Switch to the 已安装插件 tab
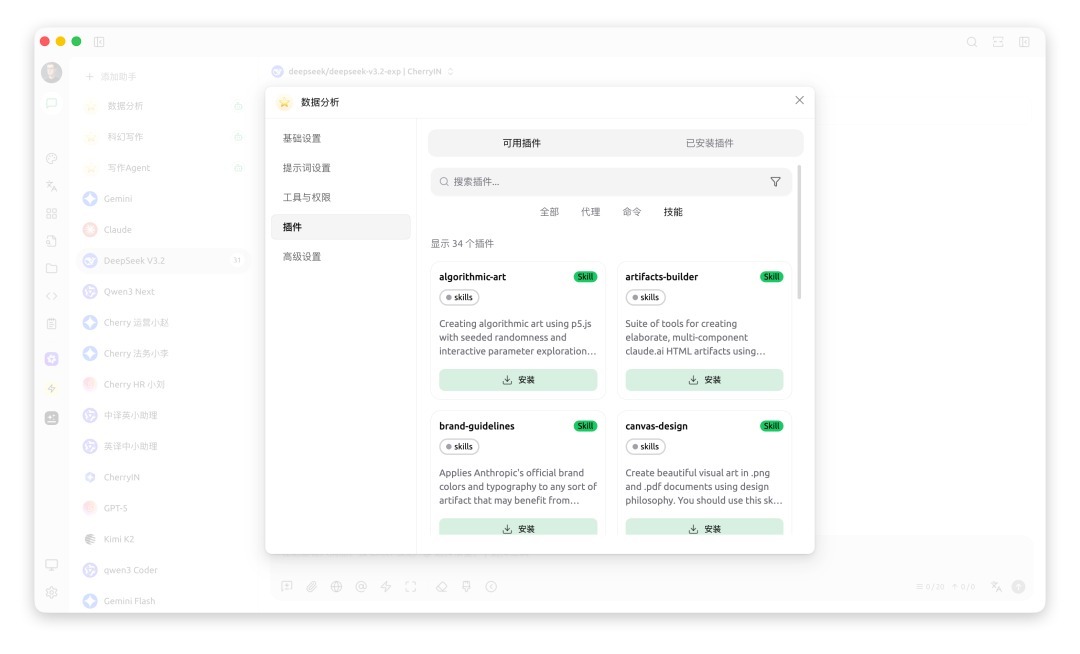This screenshot has width=1080, height=654. pyautogui.click(x=709, y=143)
